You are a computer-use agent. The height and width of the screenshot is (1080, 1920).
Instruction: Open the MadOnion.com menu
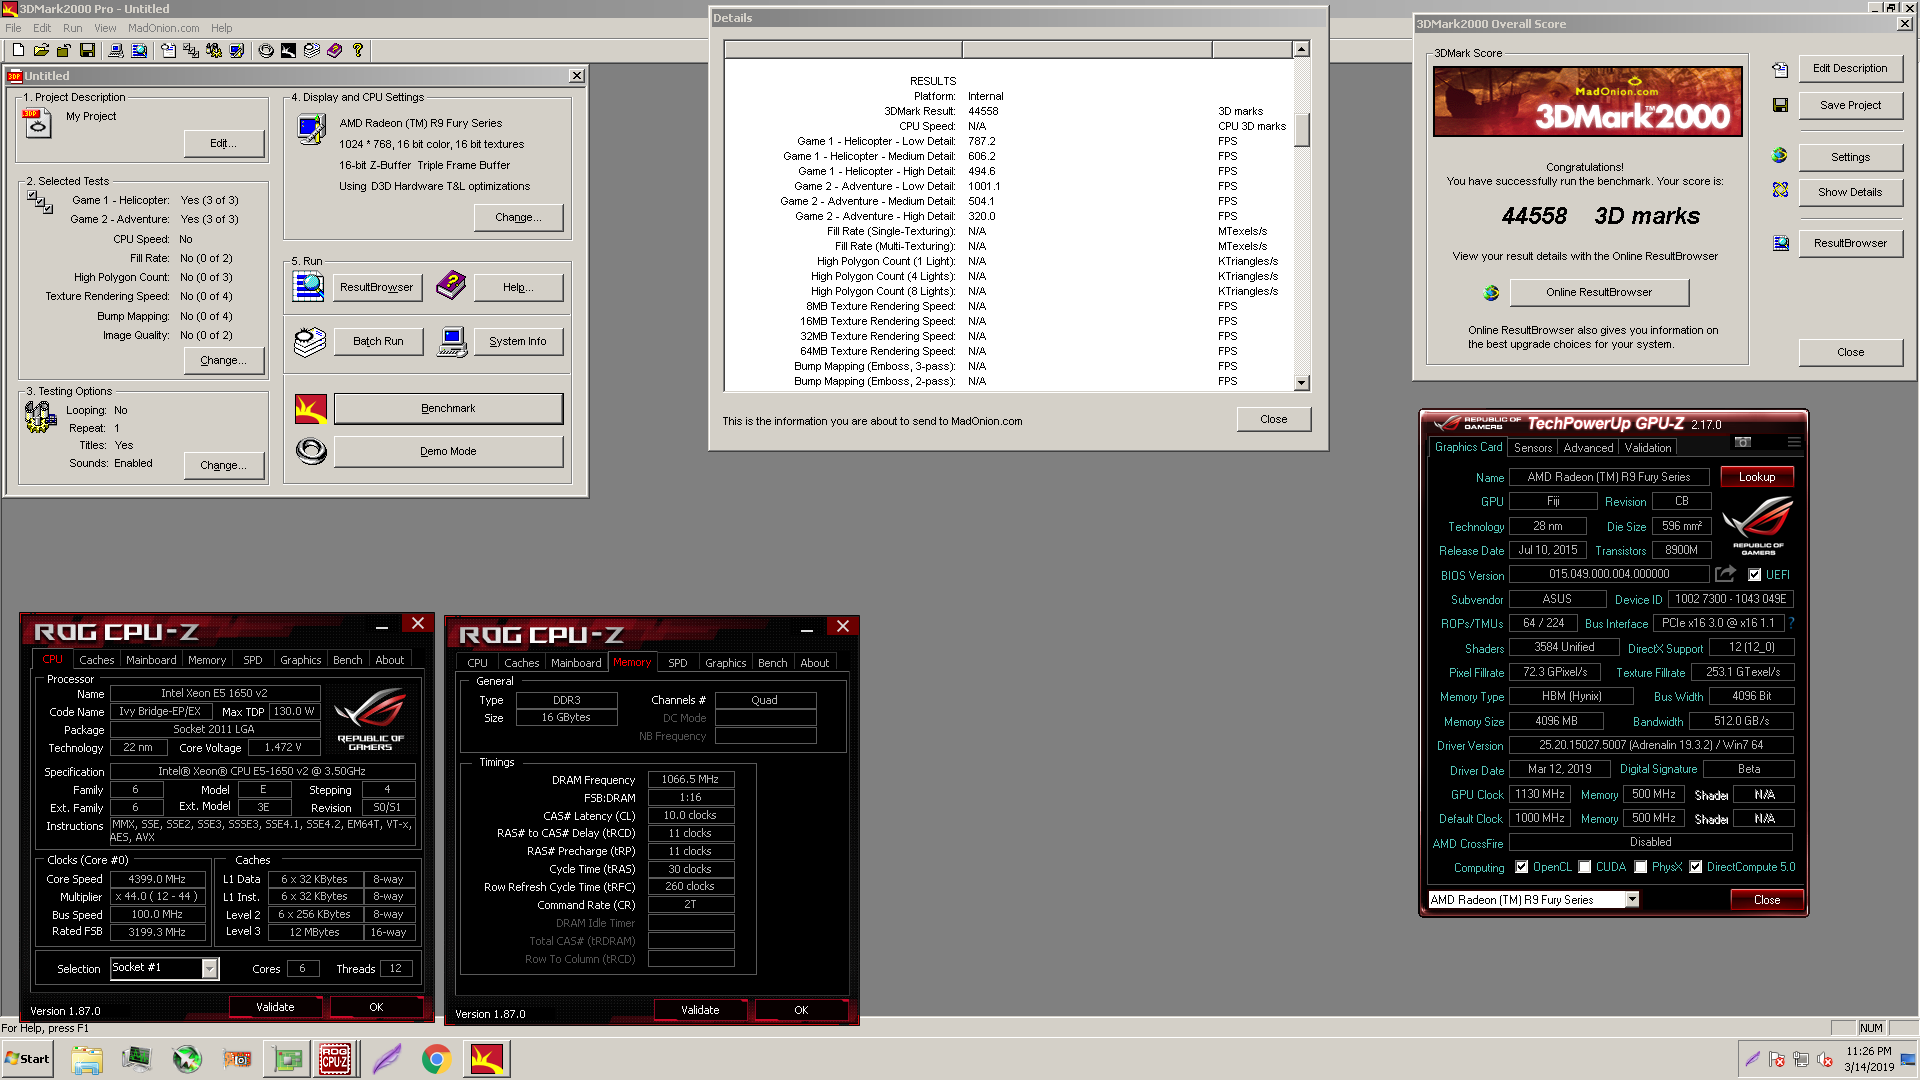pyautogui.click(x=163, y=28)
